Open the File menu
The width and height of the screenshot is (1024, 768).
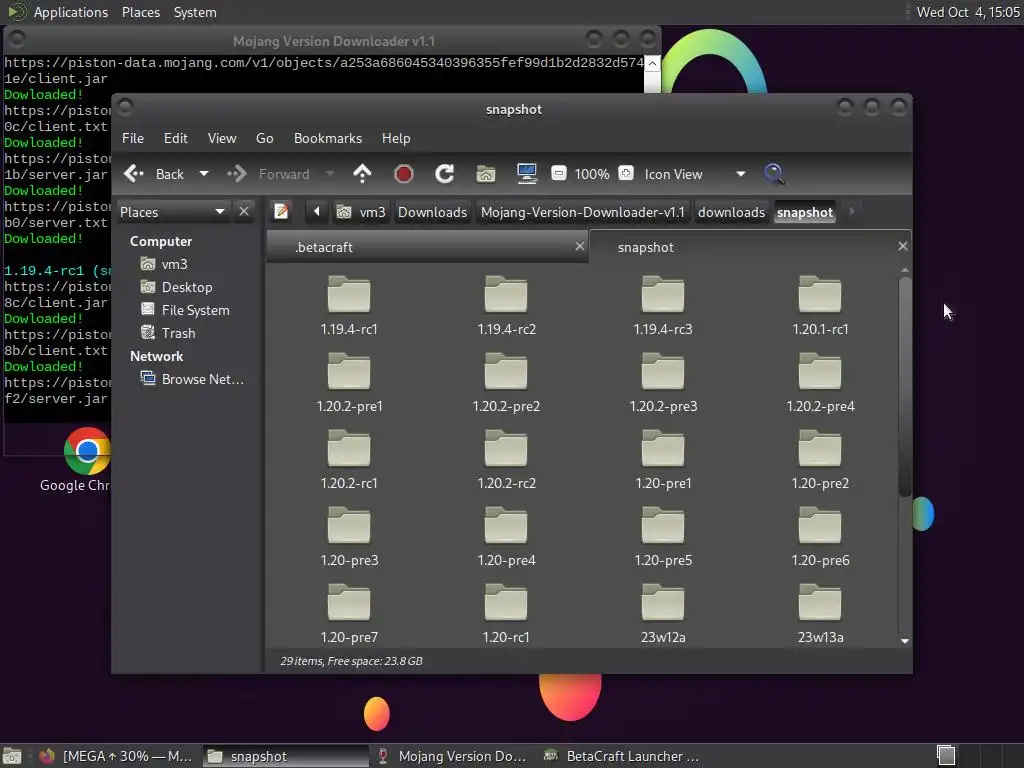[133, 138]
